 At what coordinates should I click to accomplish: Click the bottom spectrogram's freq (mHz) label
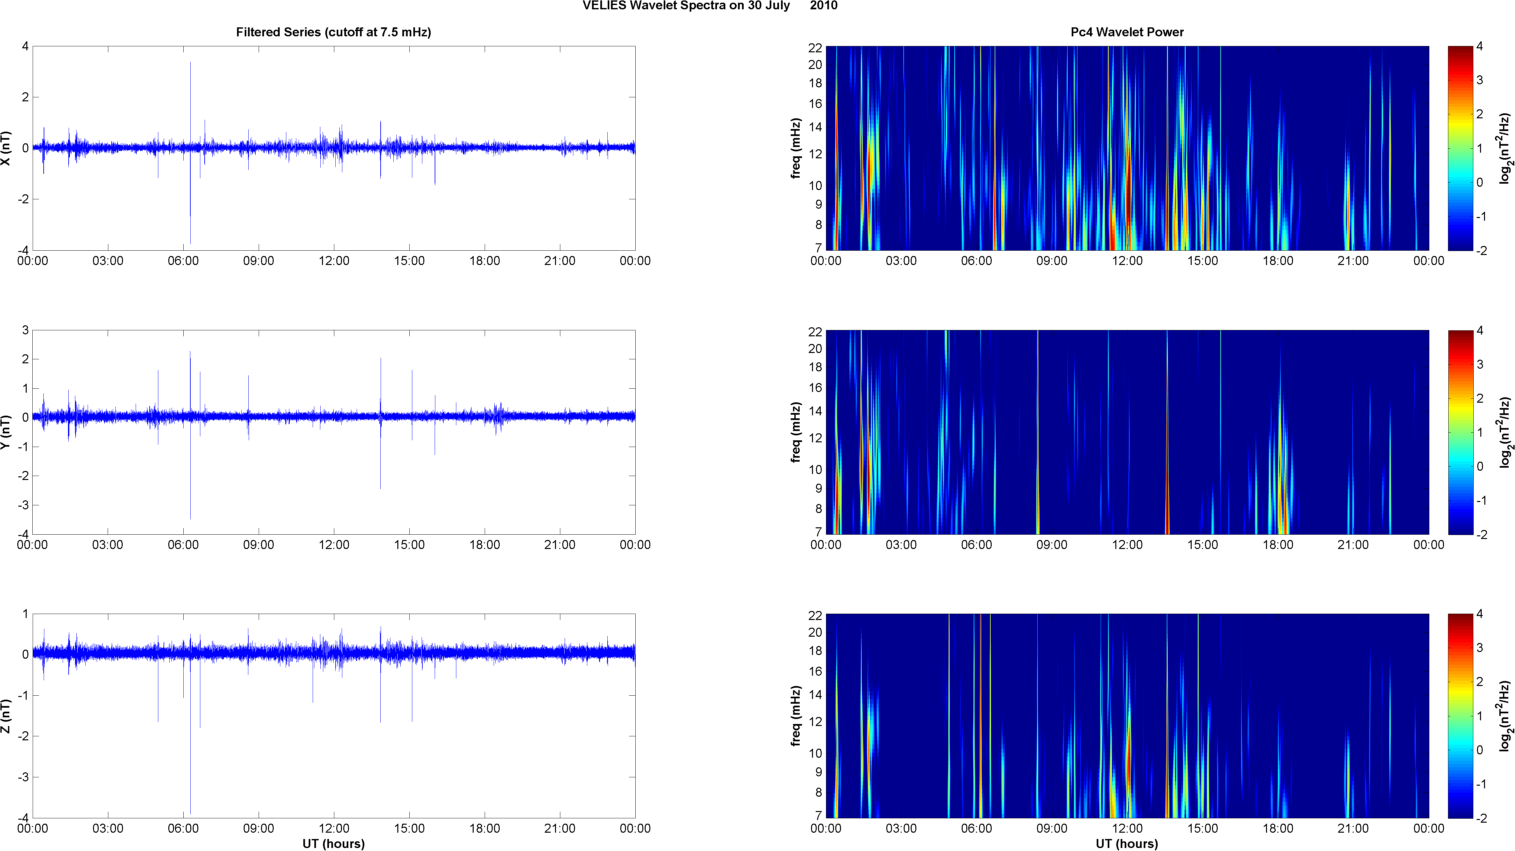click(x=796, y=716)
